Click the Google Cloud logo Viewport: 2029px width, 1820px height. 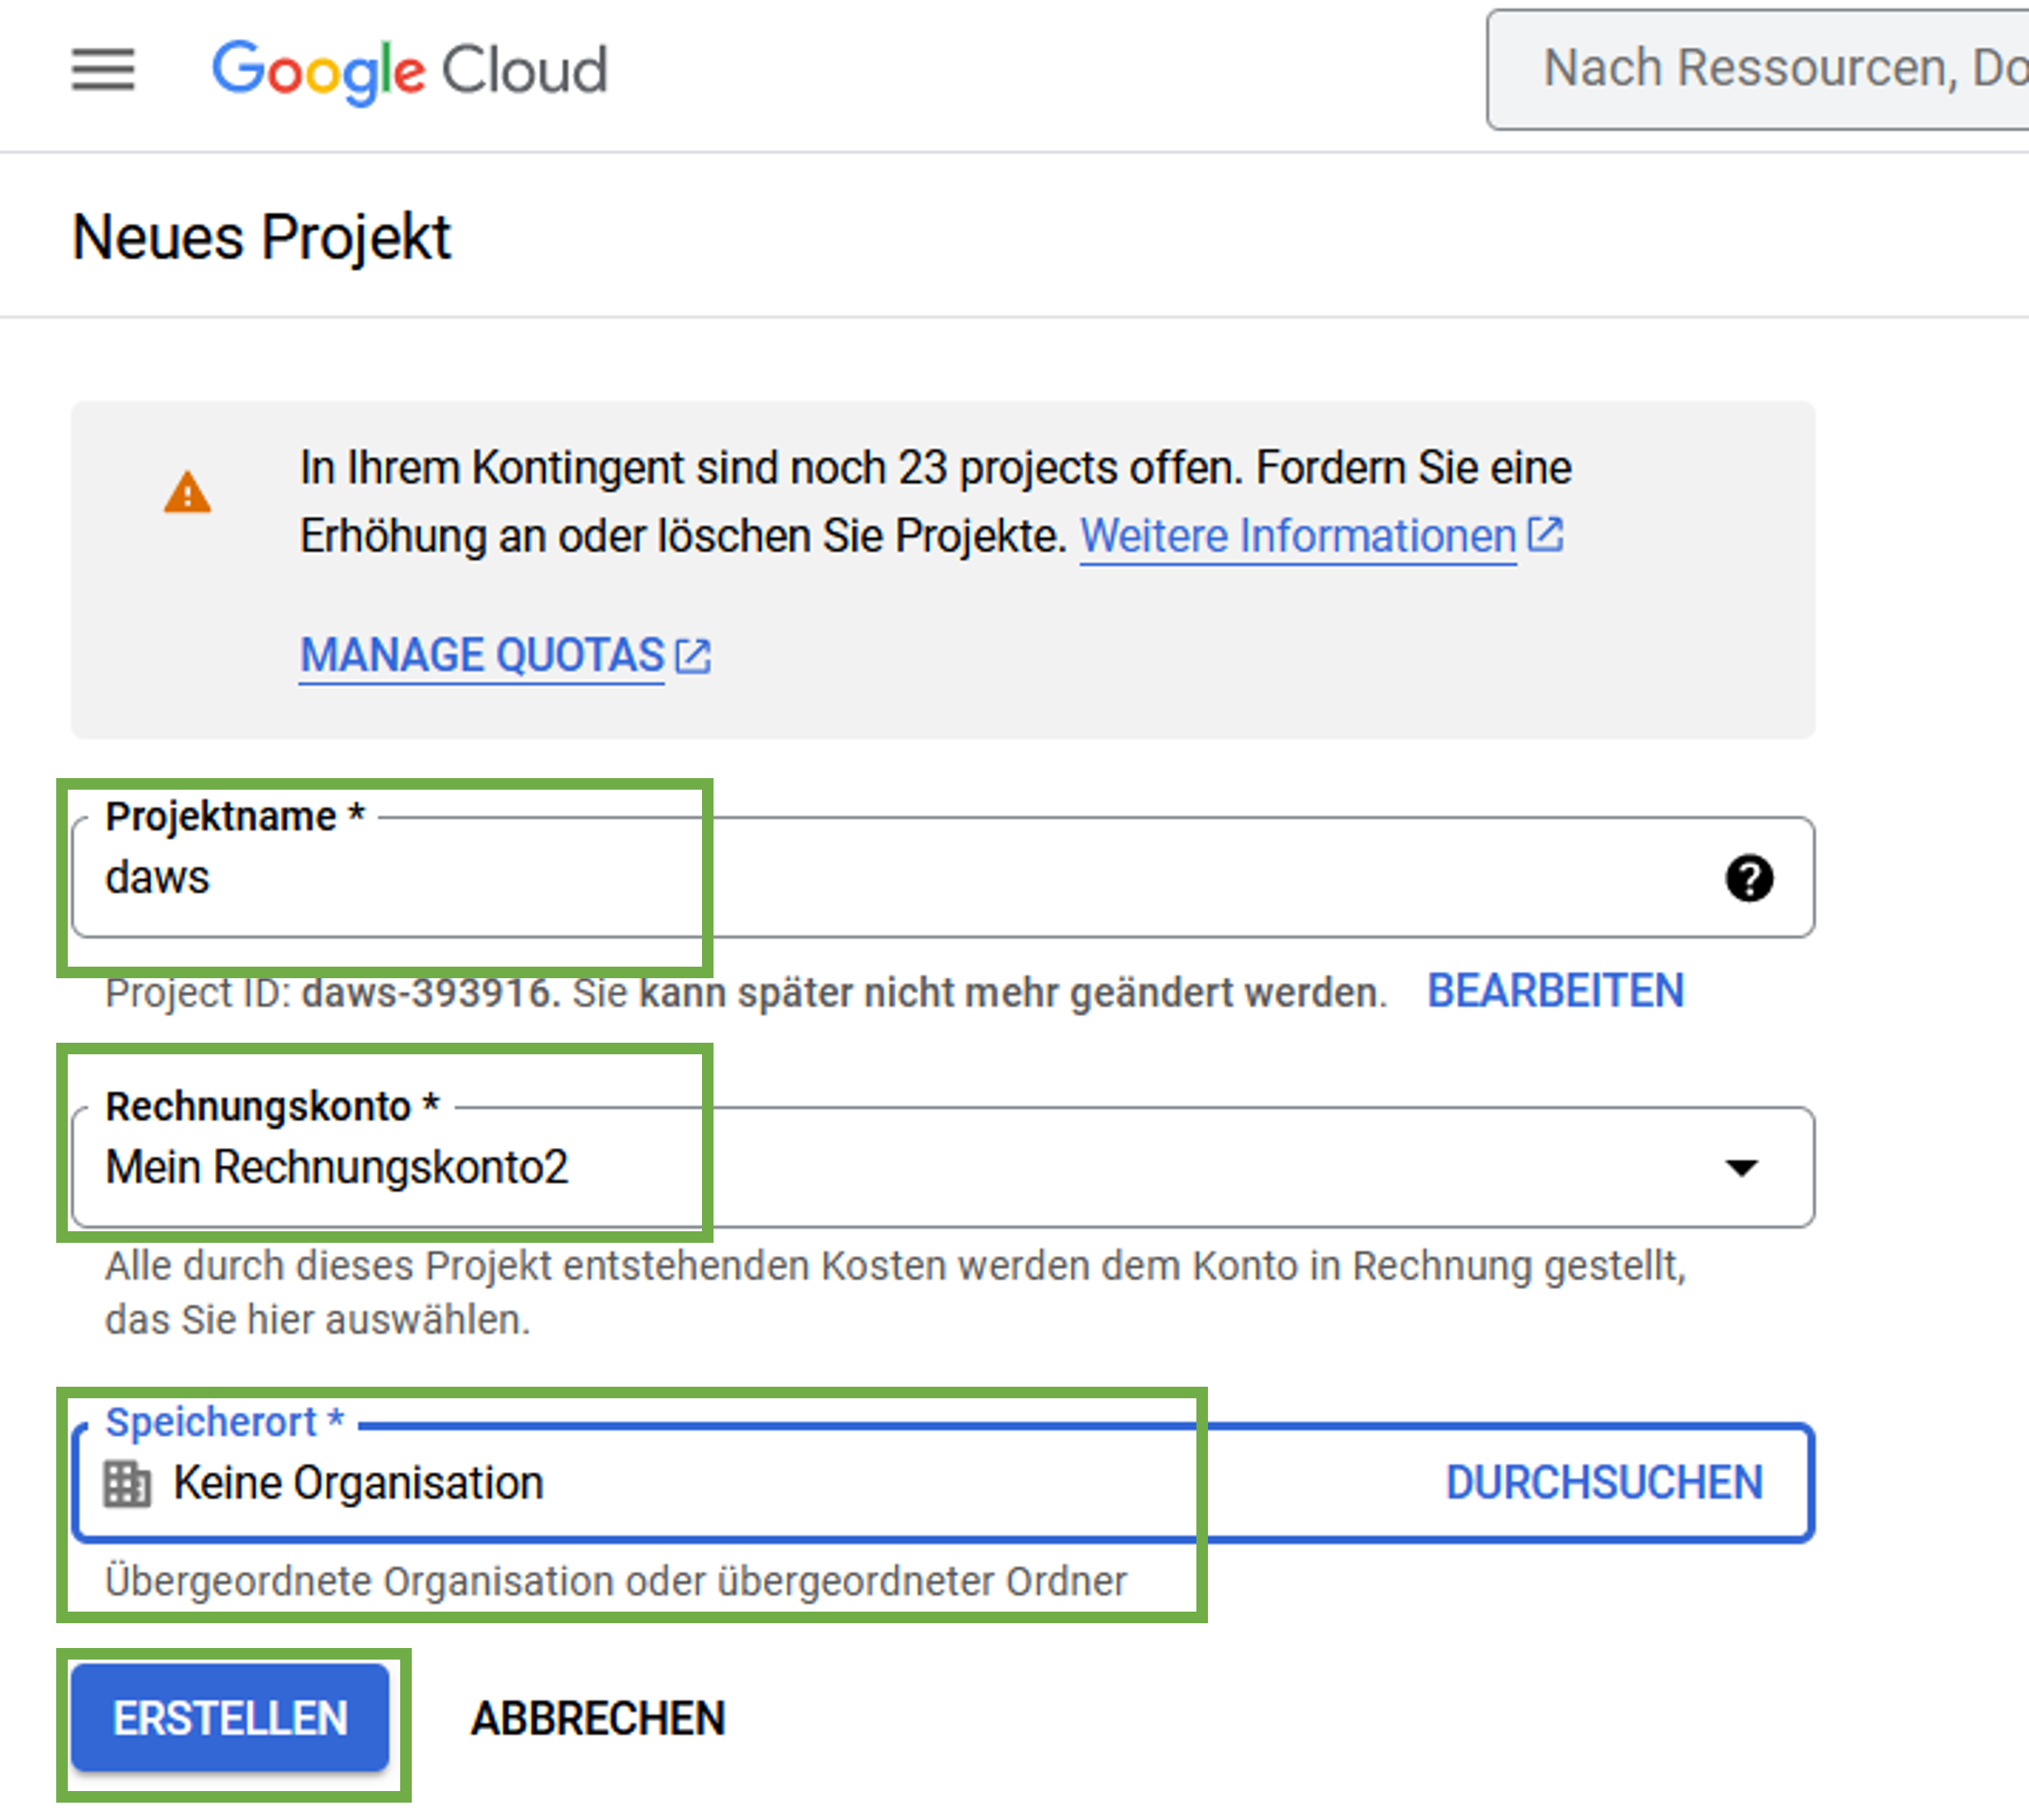pos(409,70)
